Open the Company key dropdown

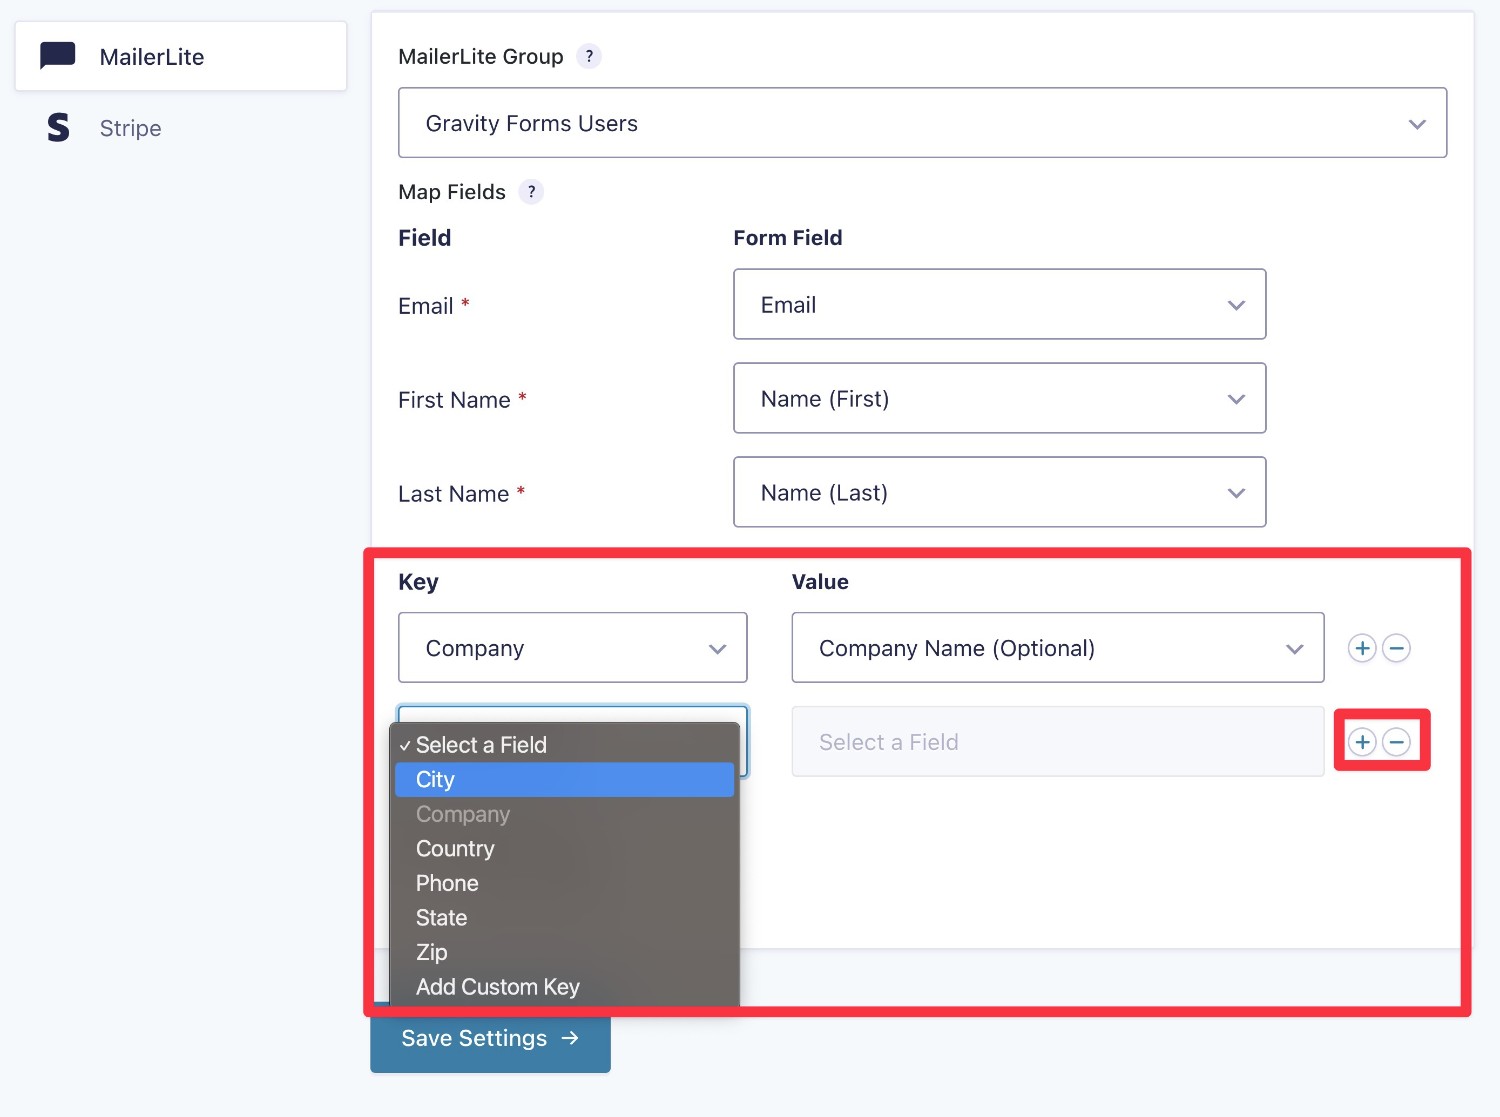(572, 647)
